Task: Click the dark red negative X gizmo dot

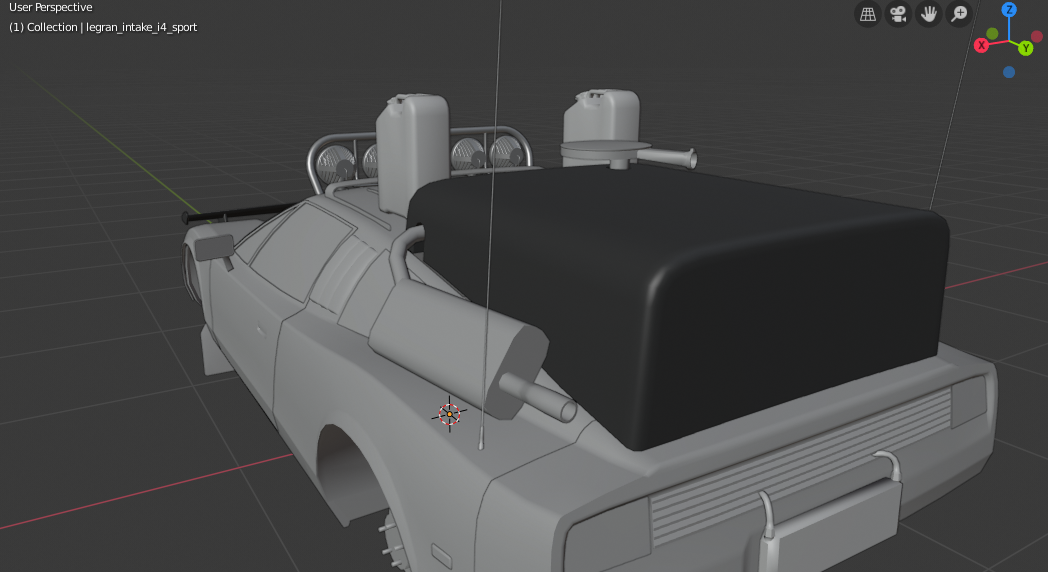Action: [1037, 36]
